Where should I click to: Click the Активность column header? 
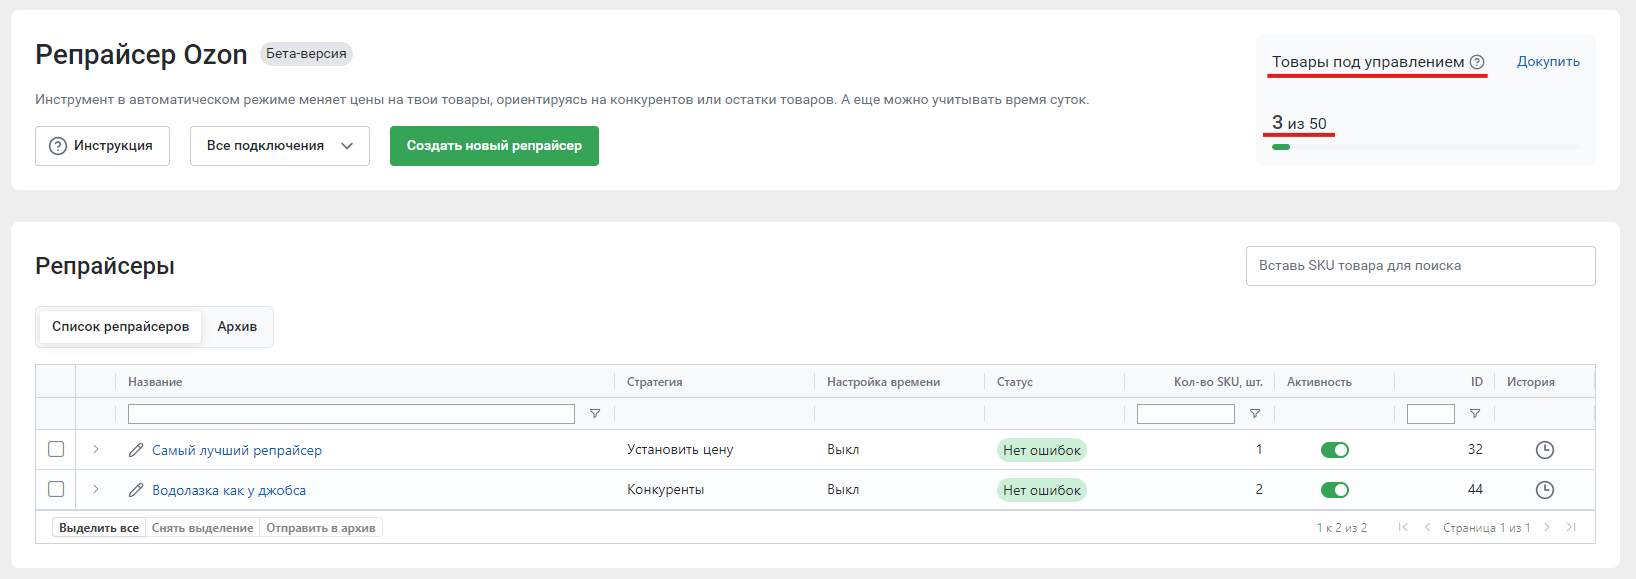1319,382
